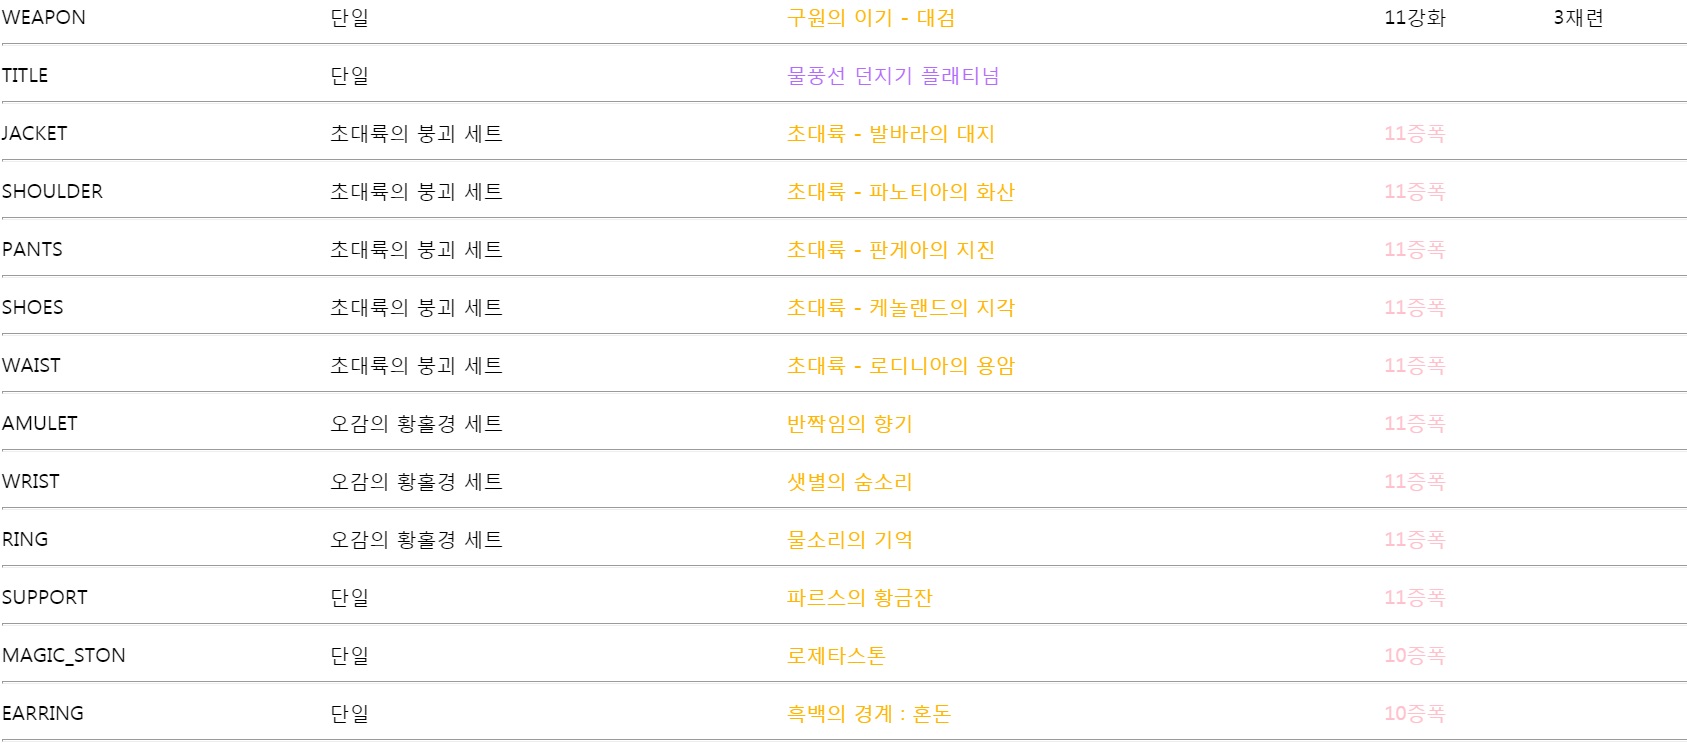
Task: Click the 11강화 value in WEAPON row
Action: click(x=1415, y=18)
